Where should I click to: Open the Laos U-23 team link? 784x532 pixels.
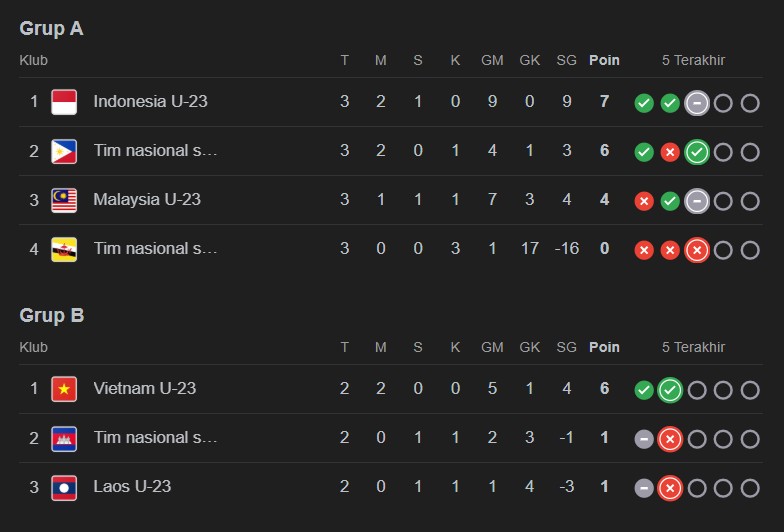(132, 486)
